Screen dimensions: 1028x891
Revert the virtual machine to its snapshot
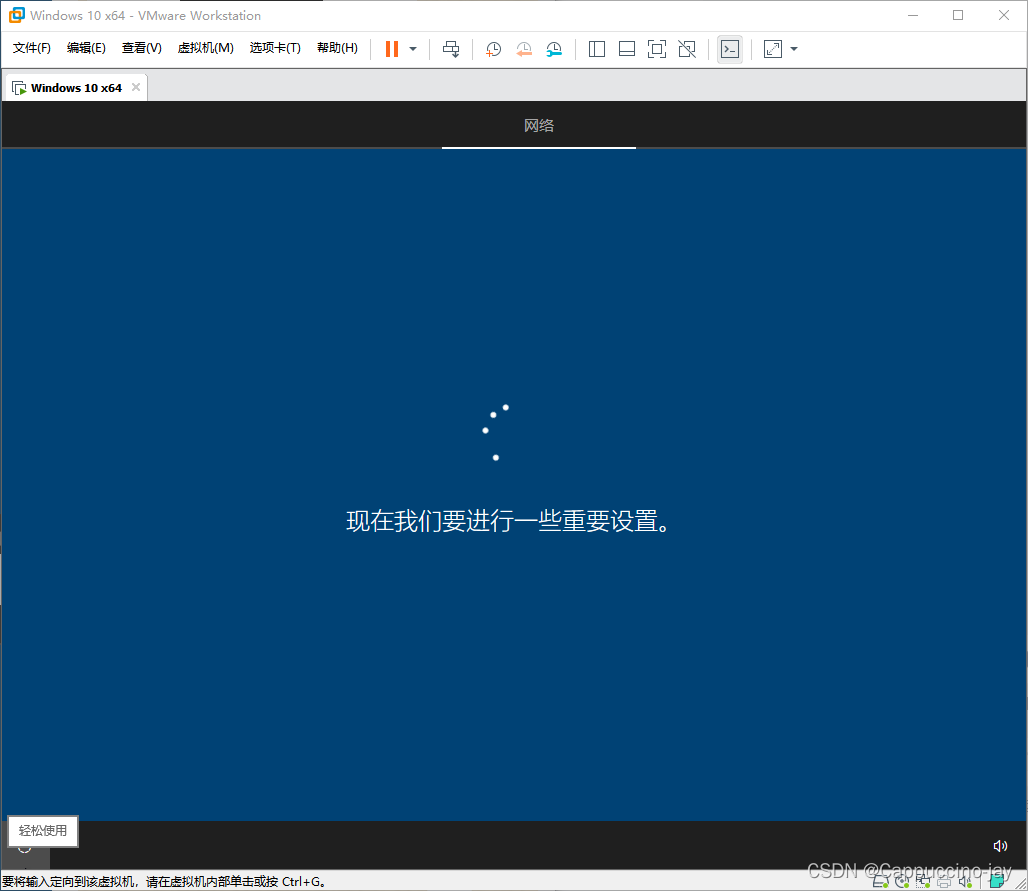[524, 48]
